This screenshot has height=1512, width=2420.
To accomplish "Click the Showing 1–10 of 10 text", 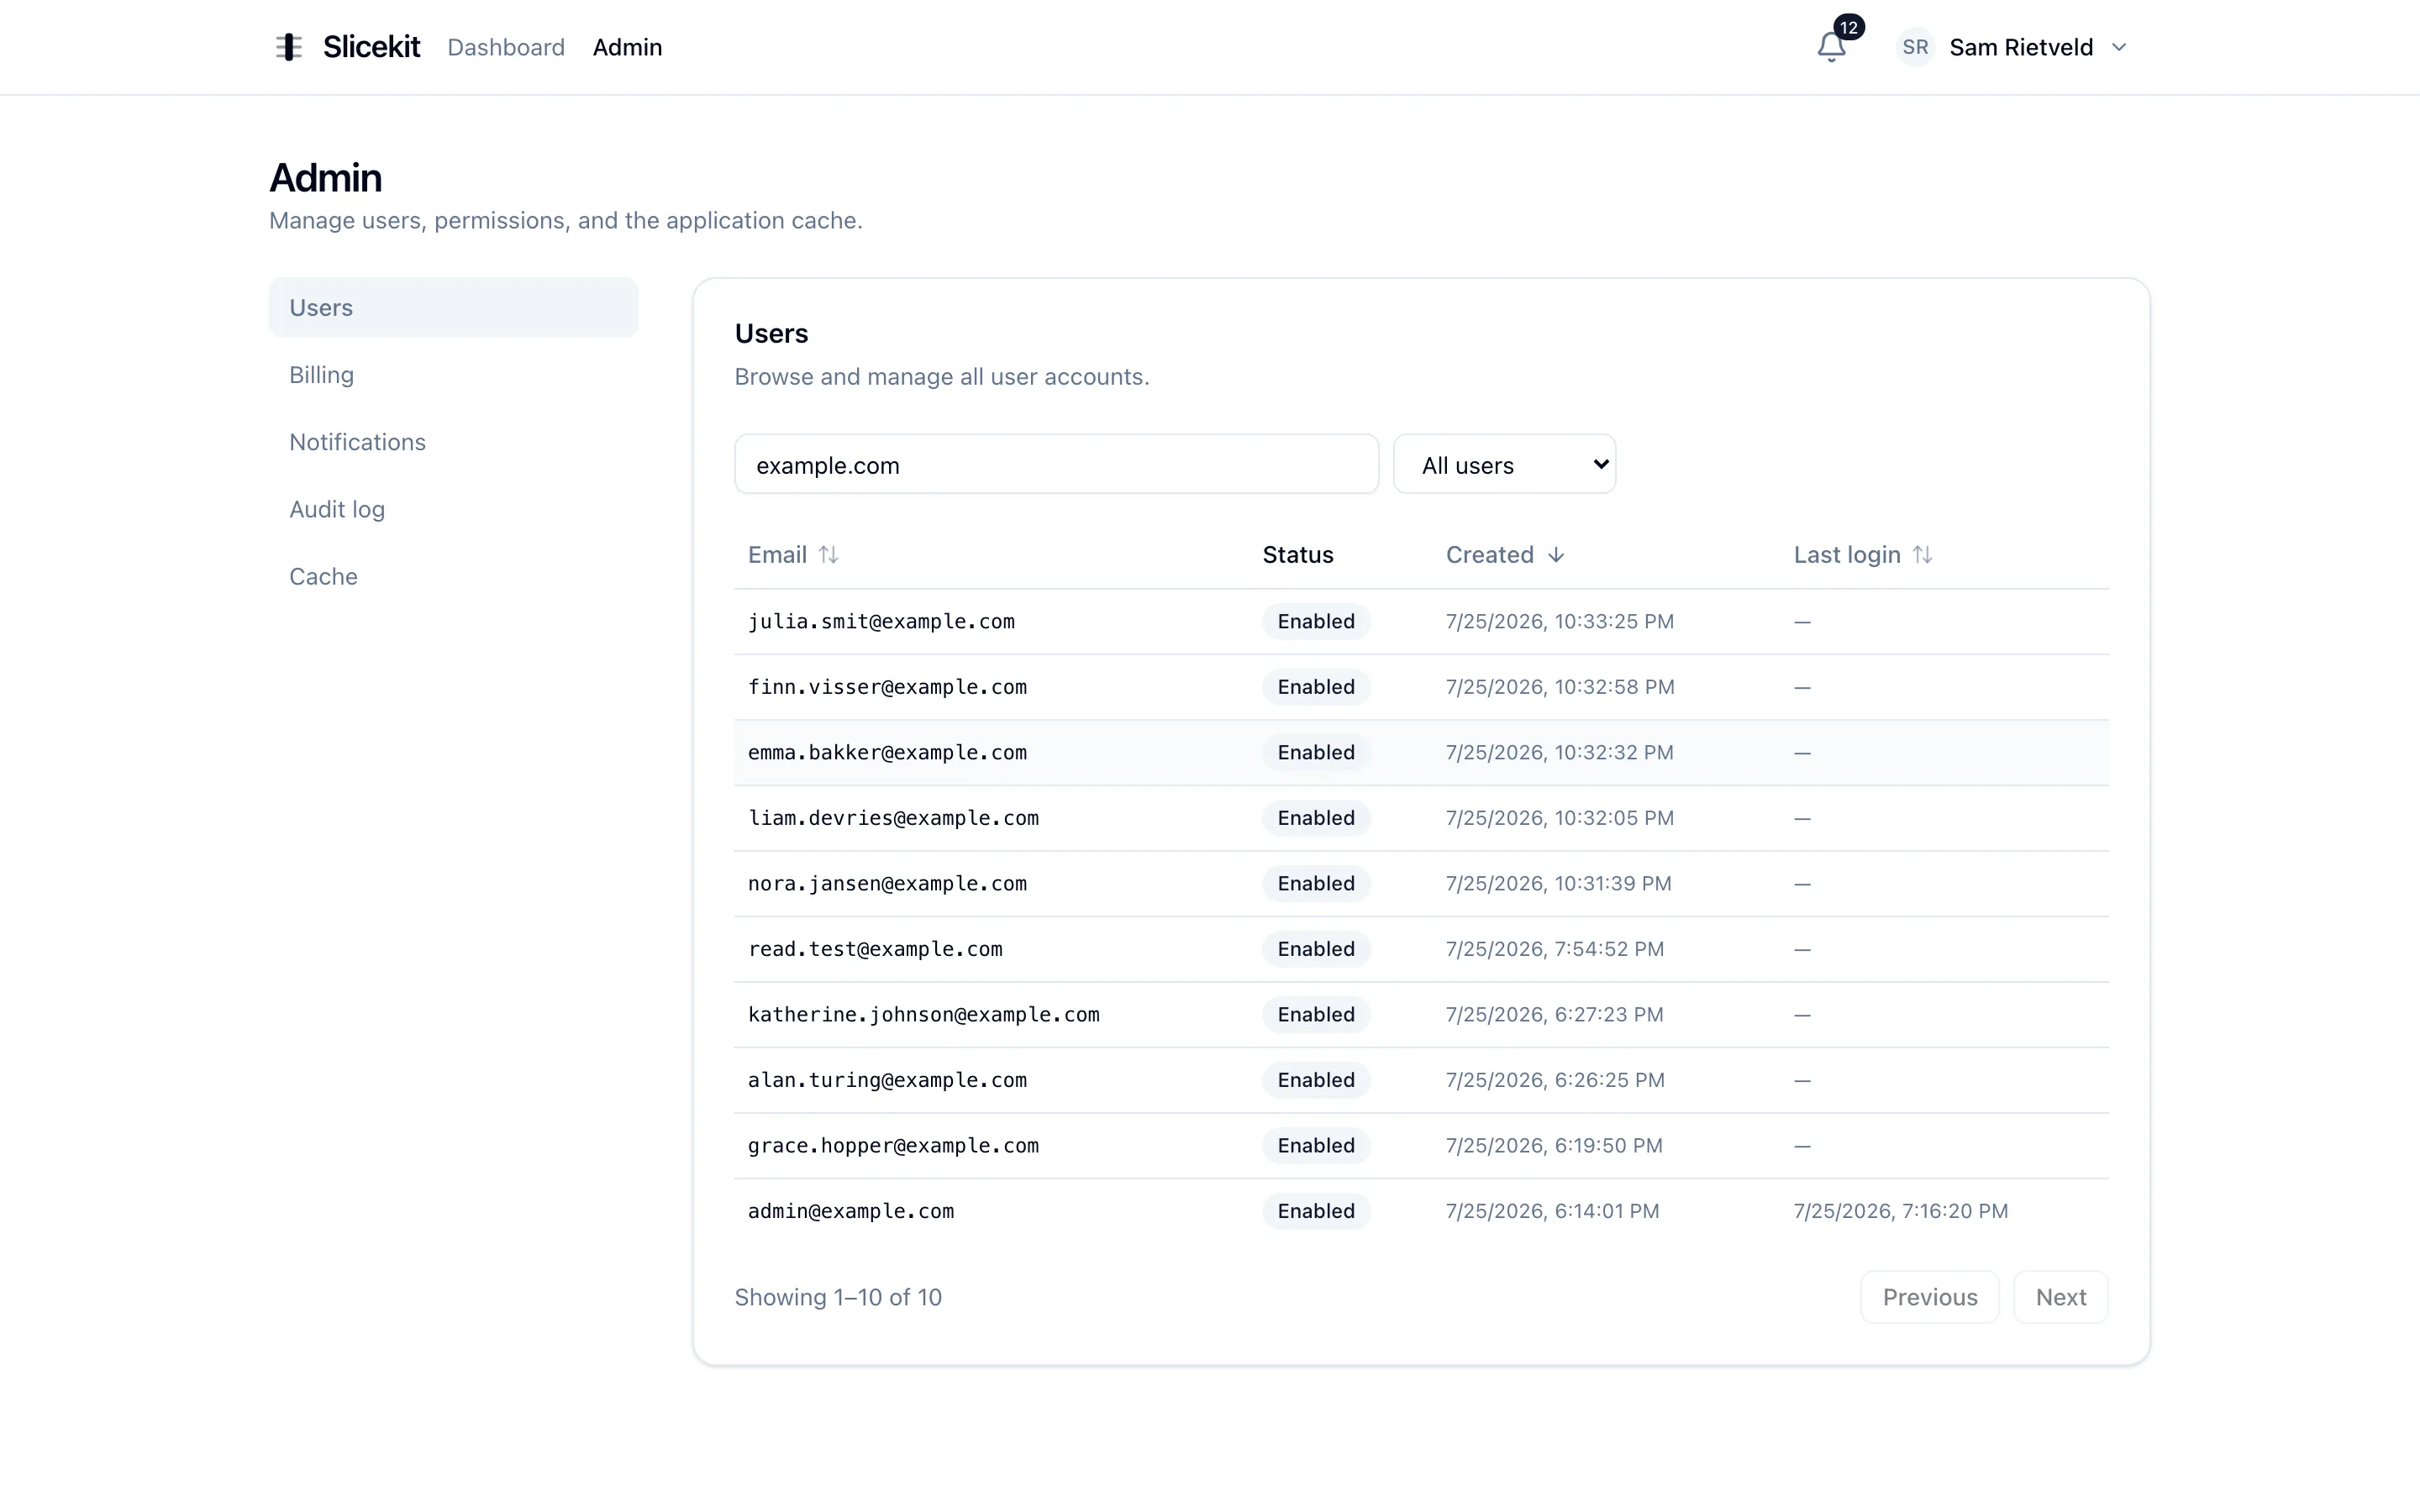I will [x=838, y=1297].
